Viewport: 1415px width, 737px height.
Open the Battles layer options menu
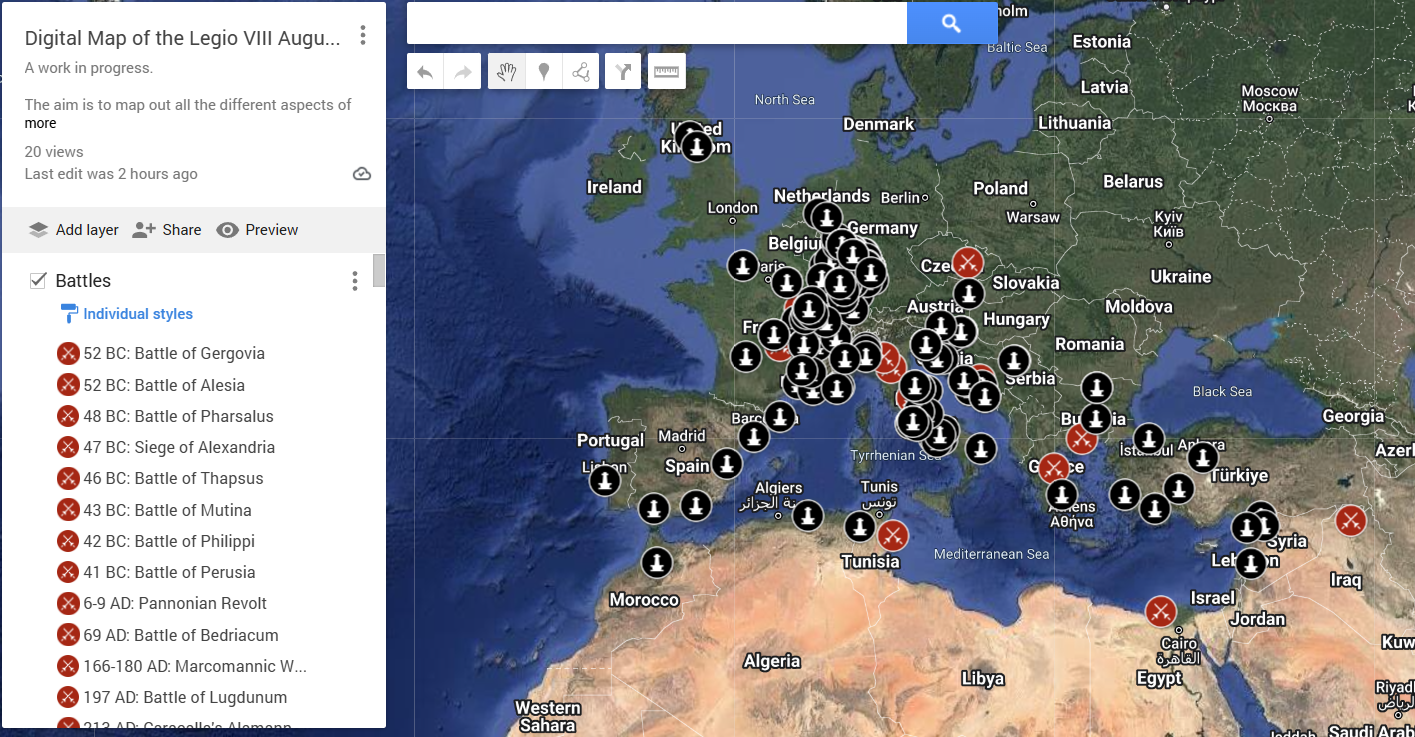coord(354,281)
